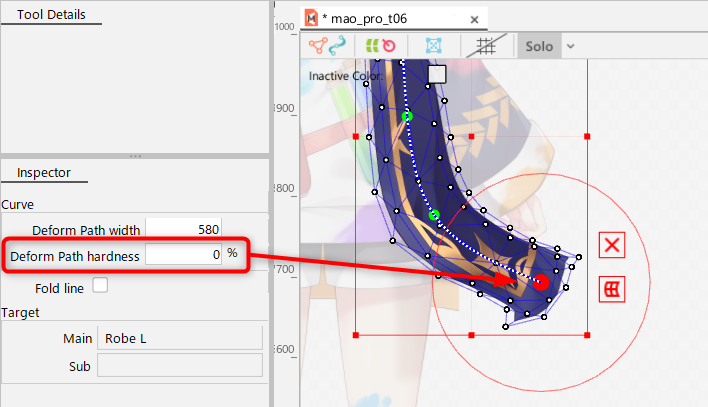
Task: Open the dropdown arrow next to Solo
Action: pyautogui.click(x=570, y=46)
